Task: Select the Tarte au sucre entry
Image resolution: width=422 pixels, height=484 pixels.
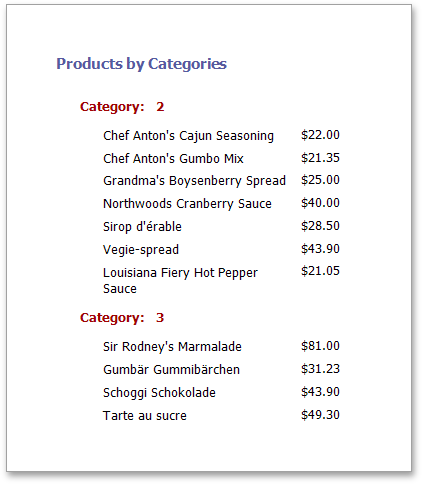Action: tap(145, 416)
